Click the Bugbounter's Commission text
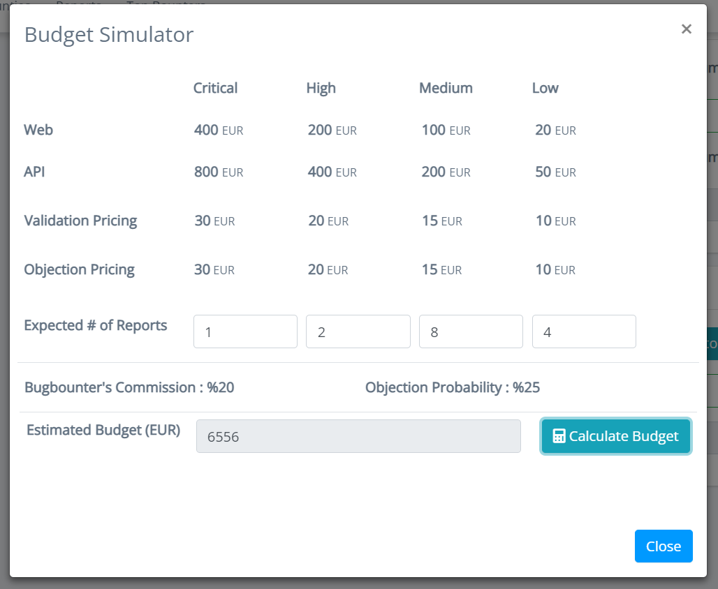718x589 pixels. 129,388
